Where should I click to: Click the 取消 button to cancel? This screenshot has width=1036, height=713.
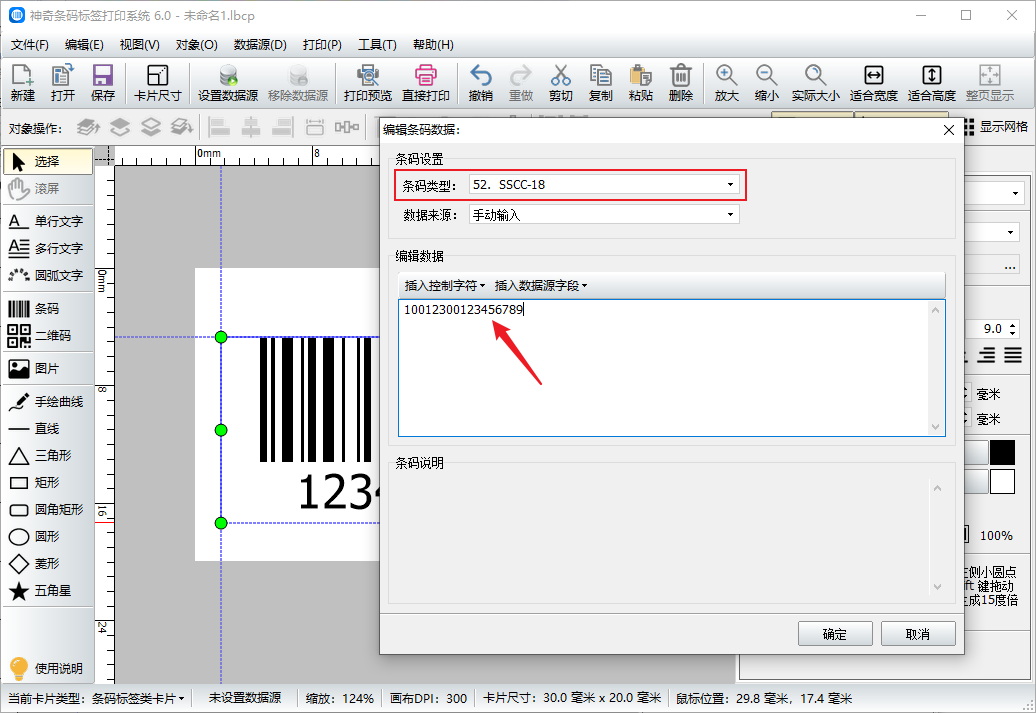coord(917,634)
